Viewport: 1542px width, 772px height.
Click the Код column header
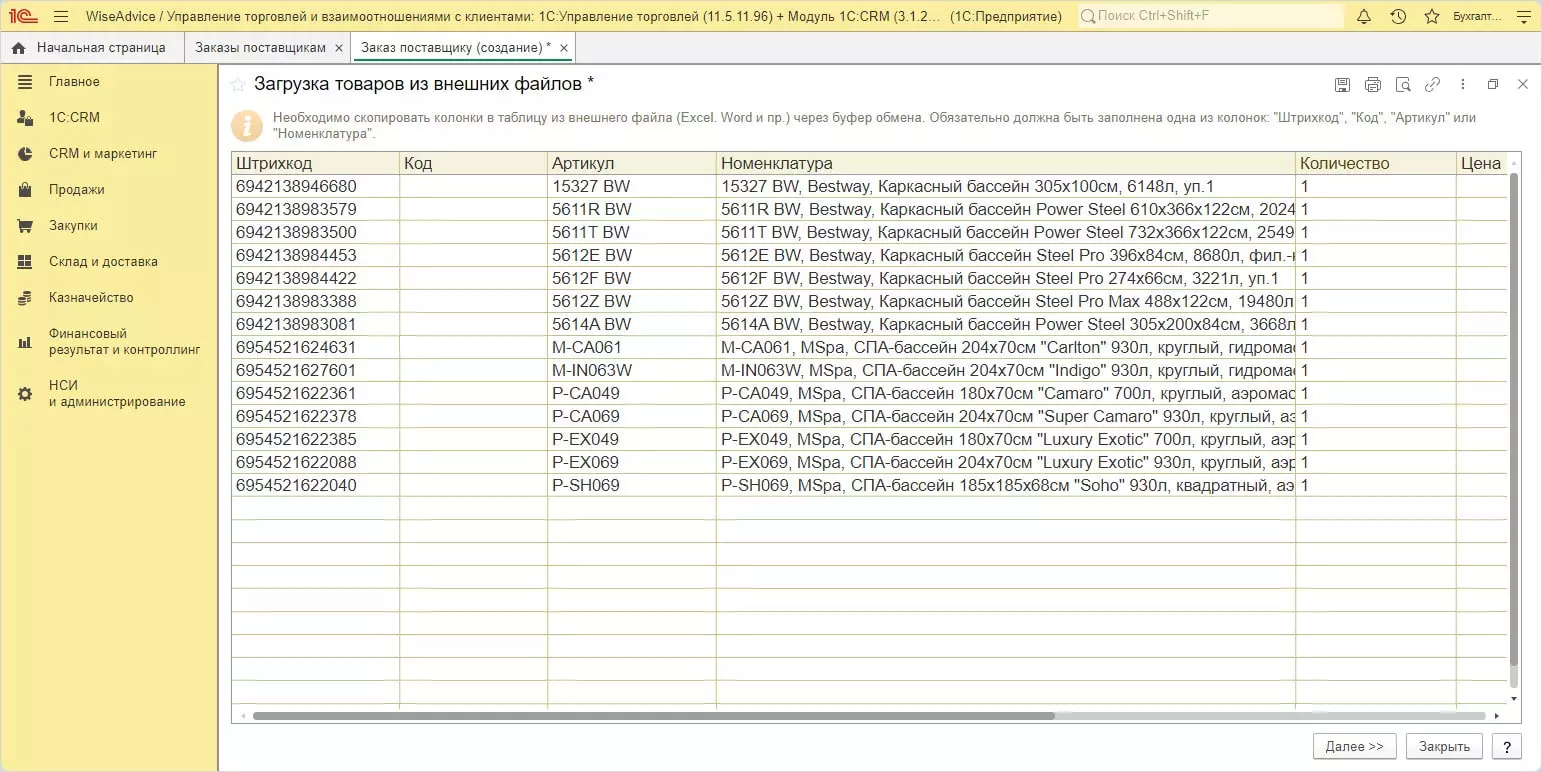tap(474, 163)
